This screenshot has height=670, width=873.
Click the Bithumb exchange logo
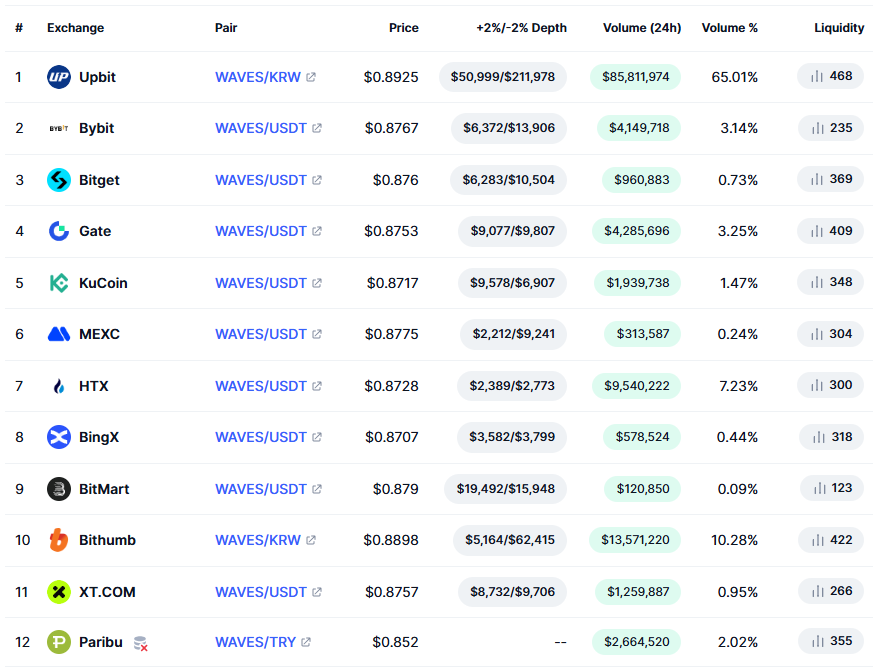[x=58, y=540]
